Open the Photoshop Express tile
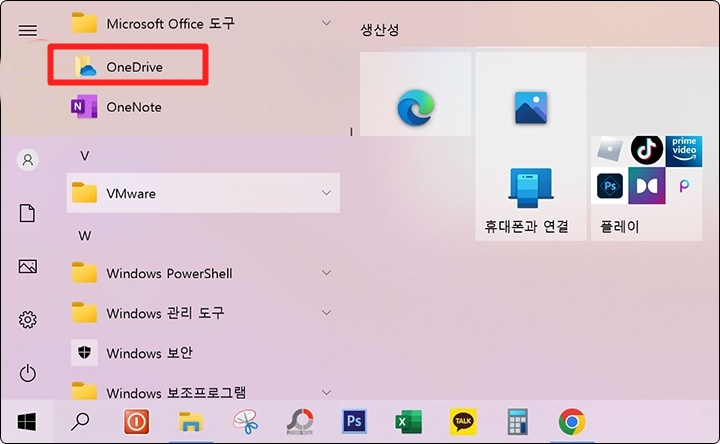The width and height of the screenshot is (720, 444). tap(610, 186)
